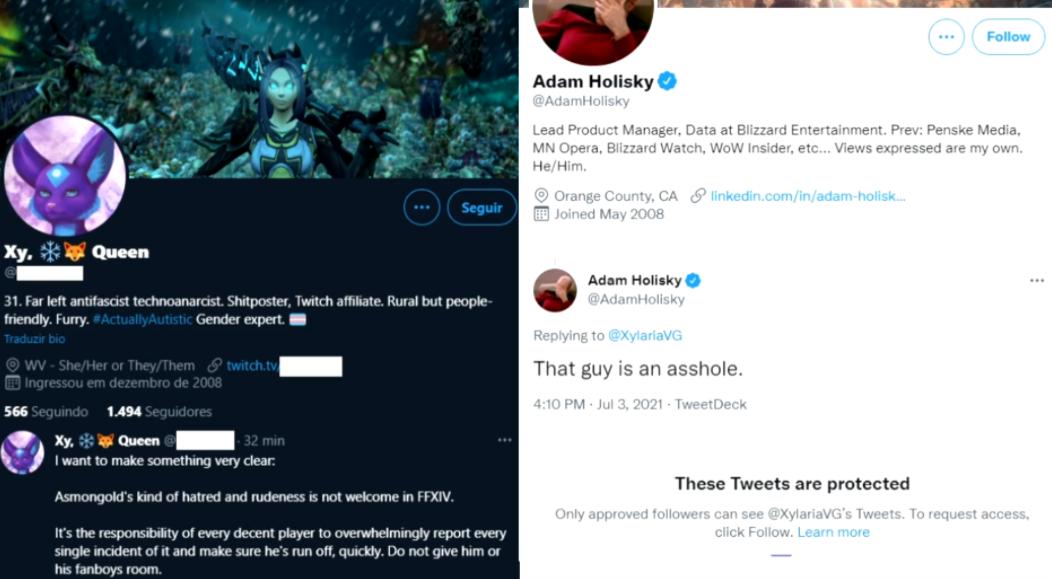Viewport: 1052px width, 579px height.
Task: Open the #ActuallyAutistic hashtag
Action: coord(143,319)
